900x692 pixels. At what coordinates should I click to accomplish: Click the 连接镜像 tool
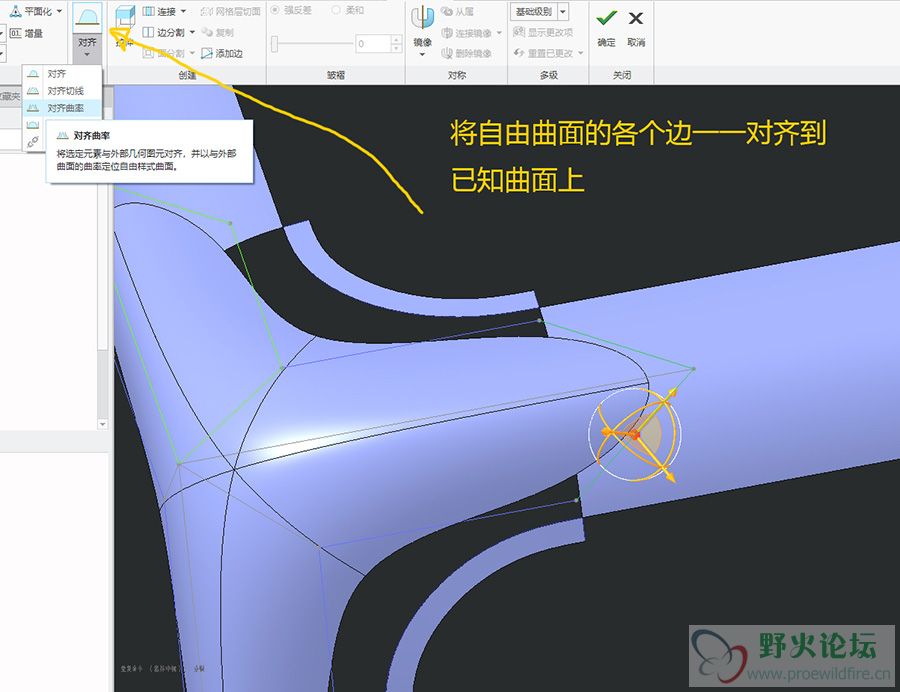pos(467,33)
